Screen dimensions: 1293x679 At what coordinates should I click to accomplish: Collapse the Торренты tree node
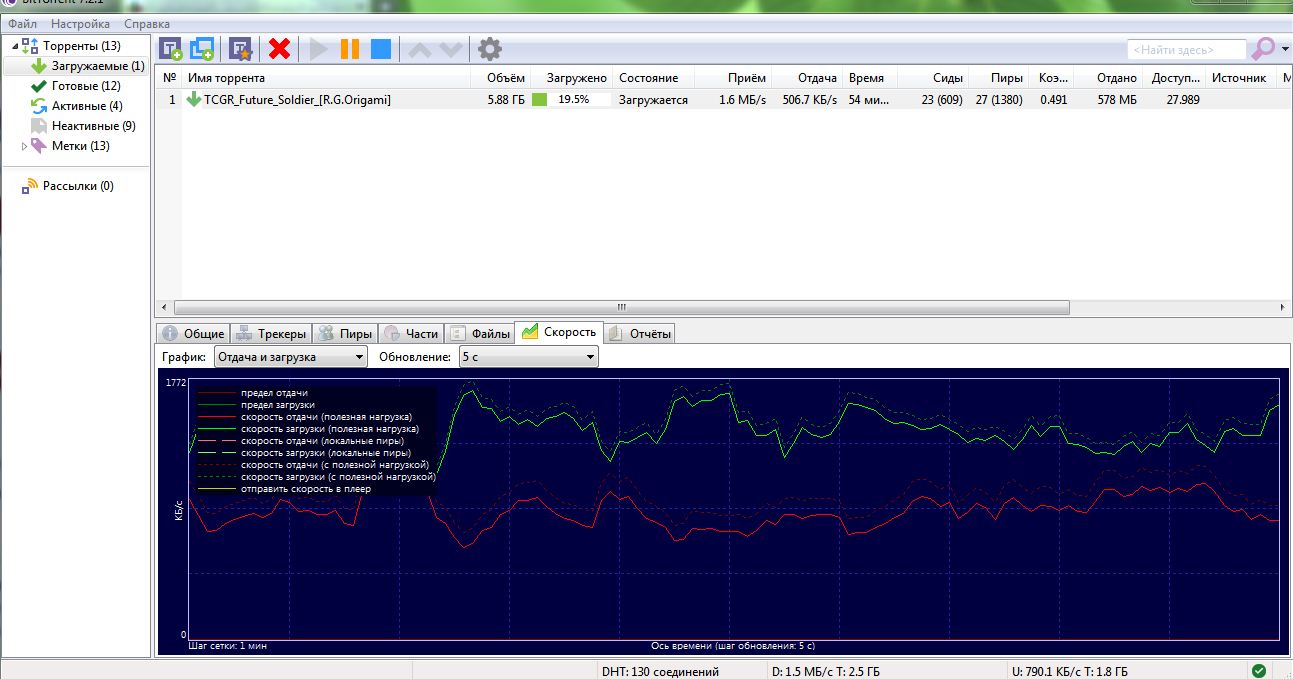[15, 46]
